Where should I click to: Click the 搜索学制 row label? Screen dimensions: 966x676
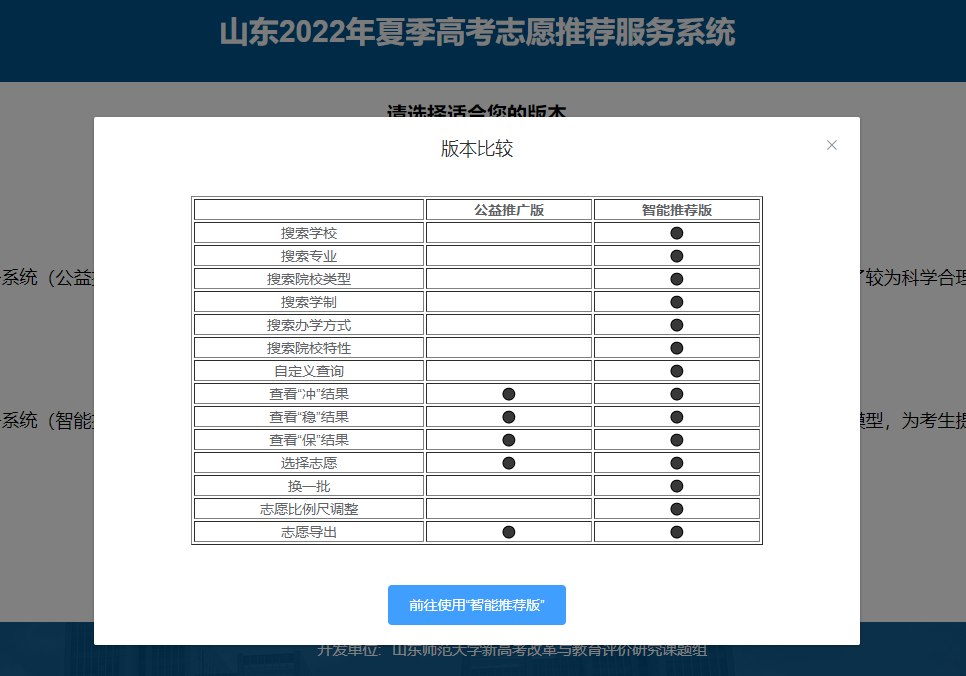click(308, 301)
